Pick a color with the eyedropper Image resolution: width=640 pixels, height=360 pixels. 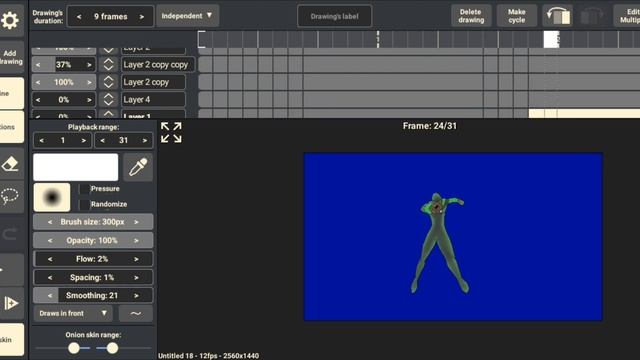138,167
